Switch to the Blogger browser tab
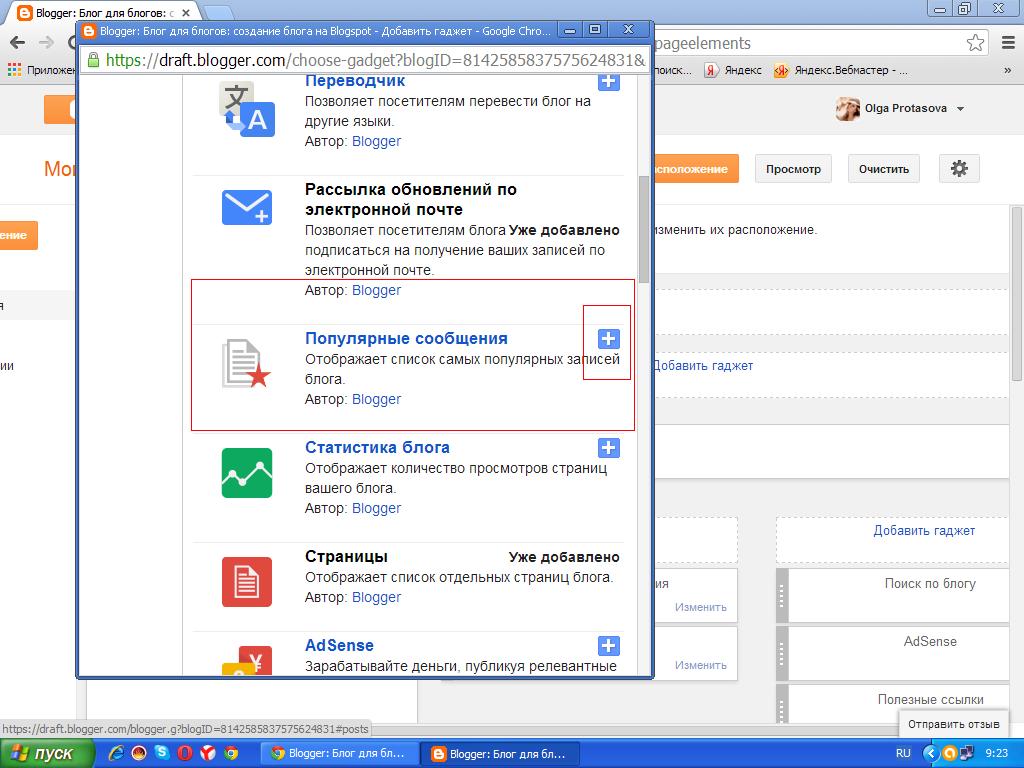Viewport: 1024px width, 768px height. tap(104, 12)
